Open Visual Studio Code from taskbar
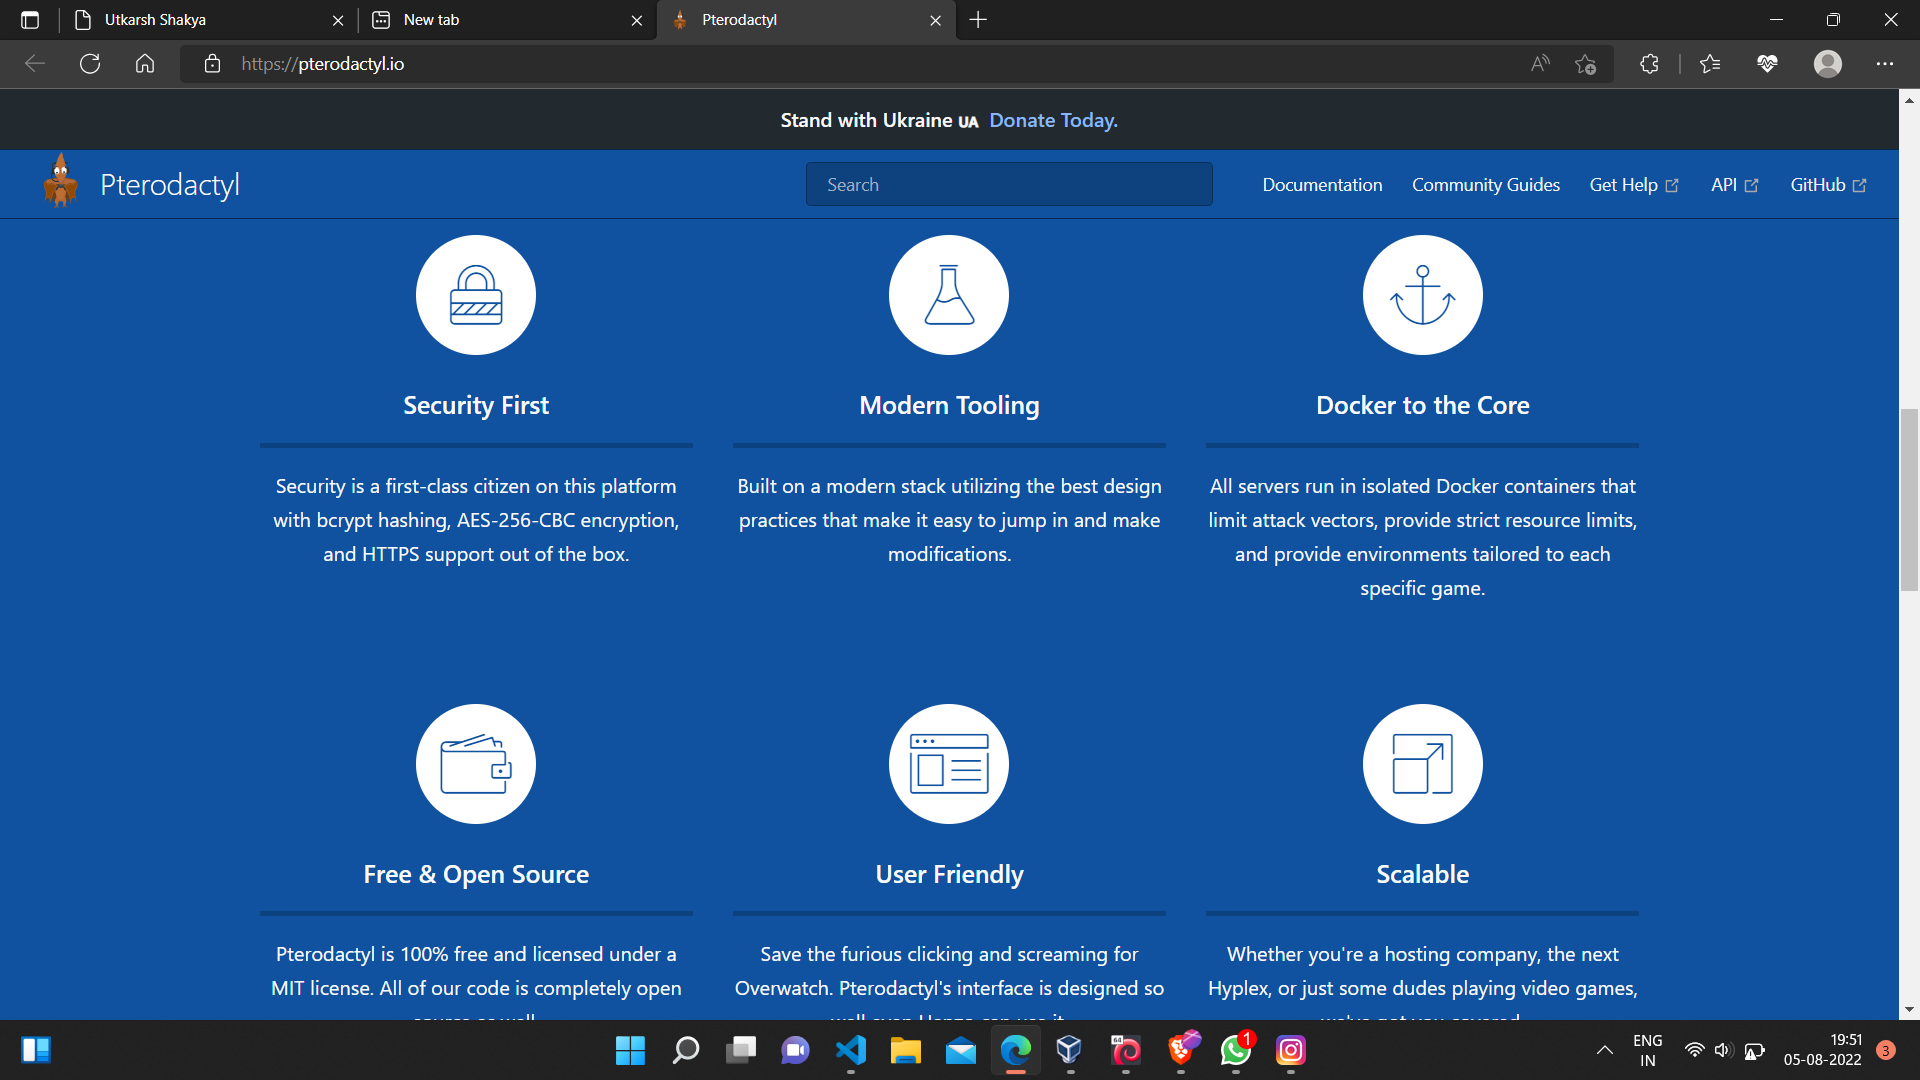 pos(851,1050)
